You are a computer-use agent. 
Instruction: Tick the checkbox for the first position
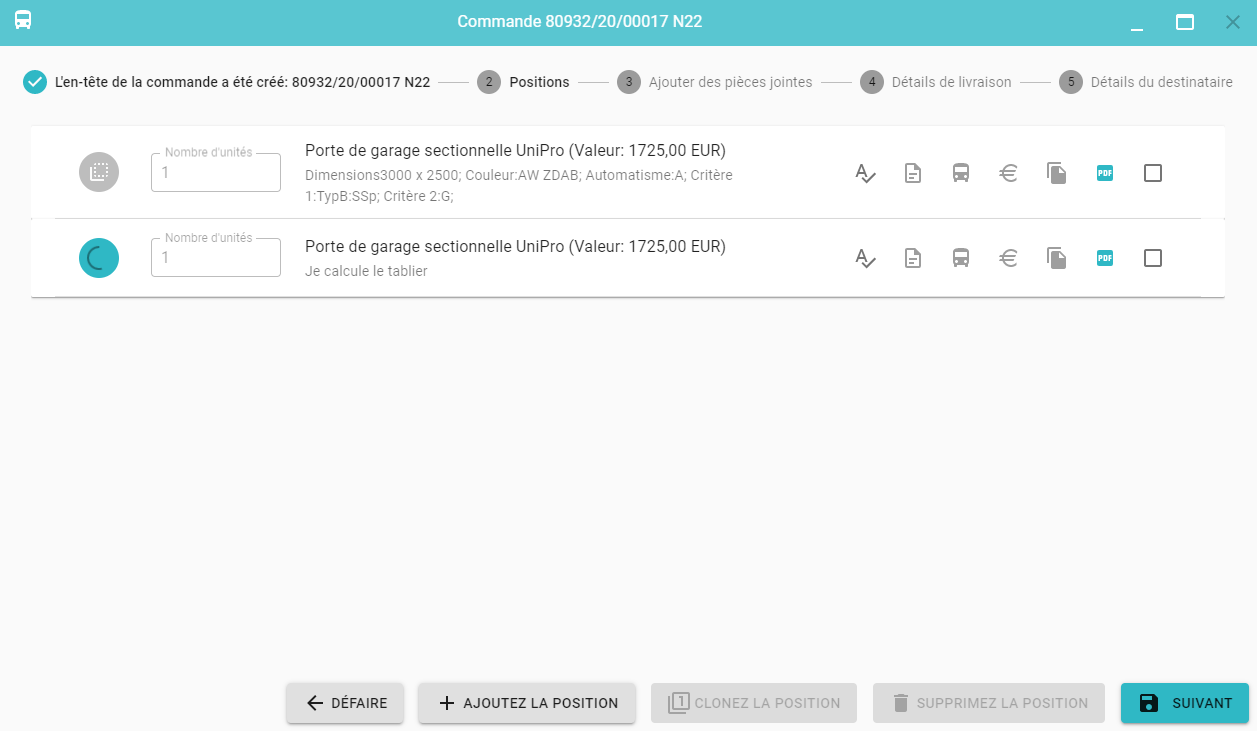(1153, 173)
